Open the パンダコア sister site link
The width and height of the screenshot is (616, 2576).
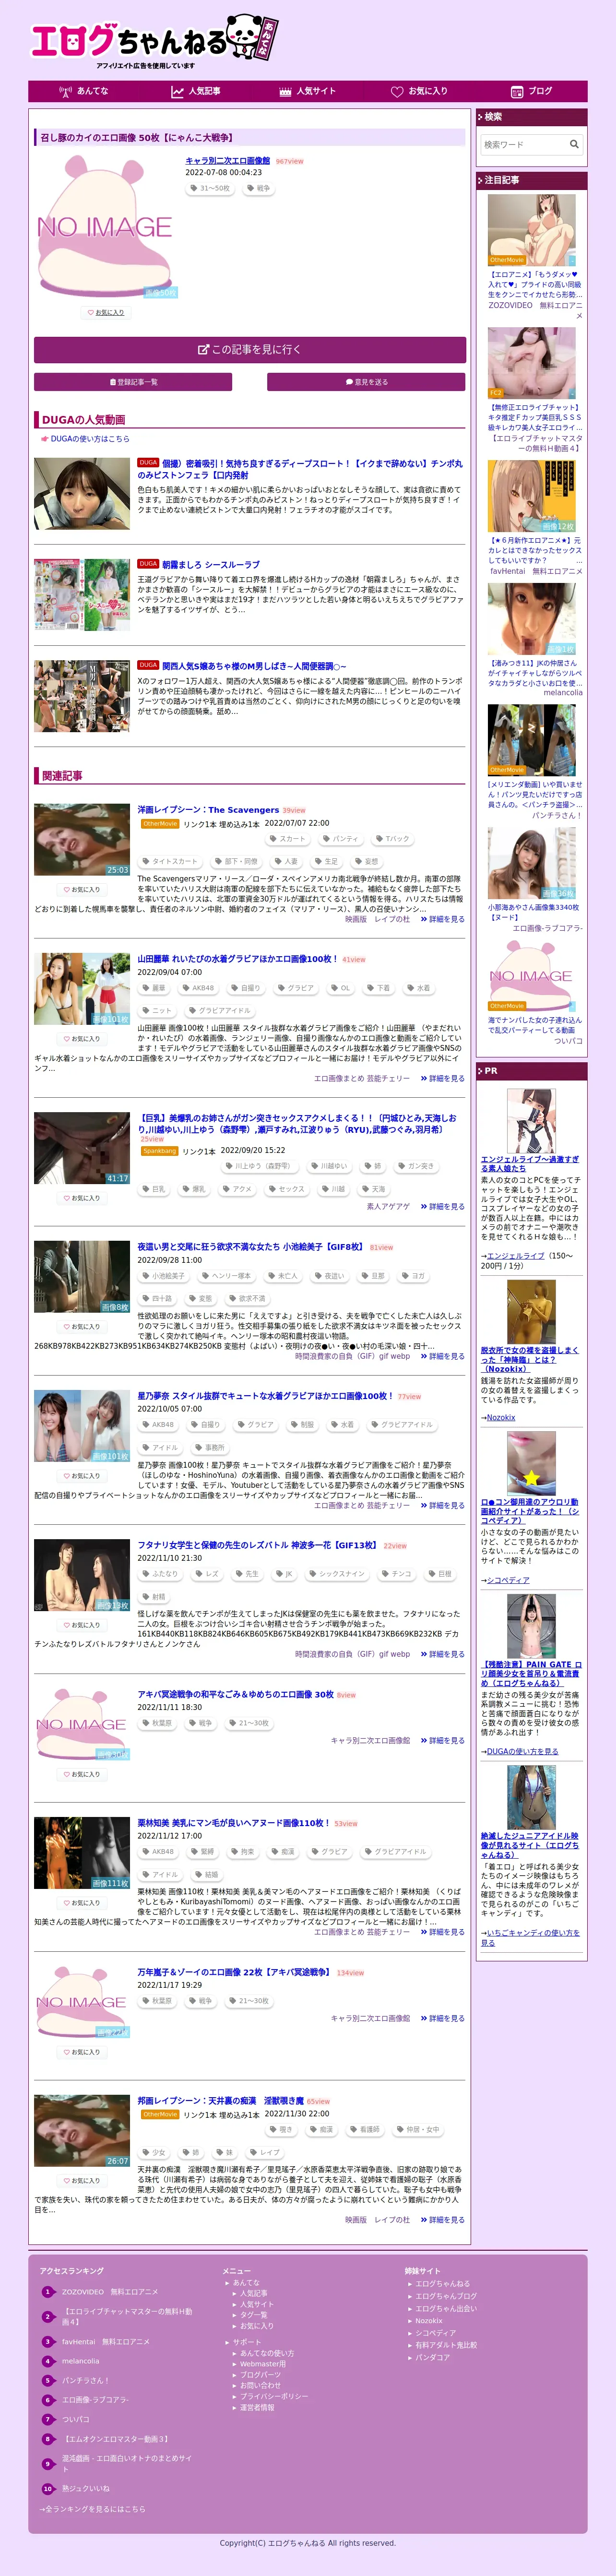pos(432,2357)
